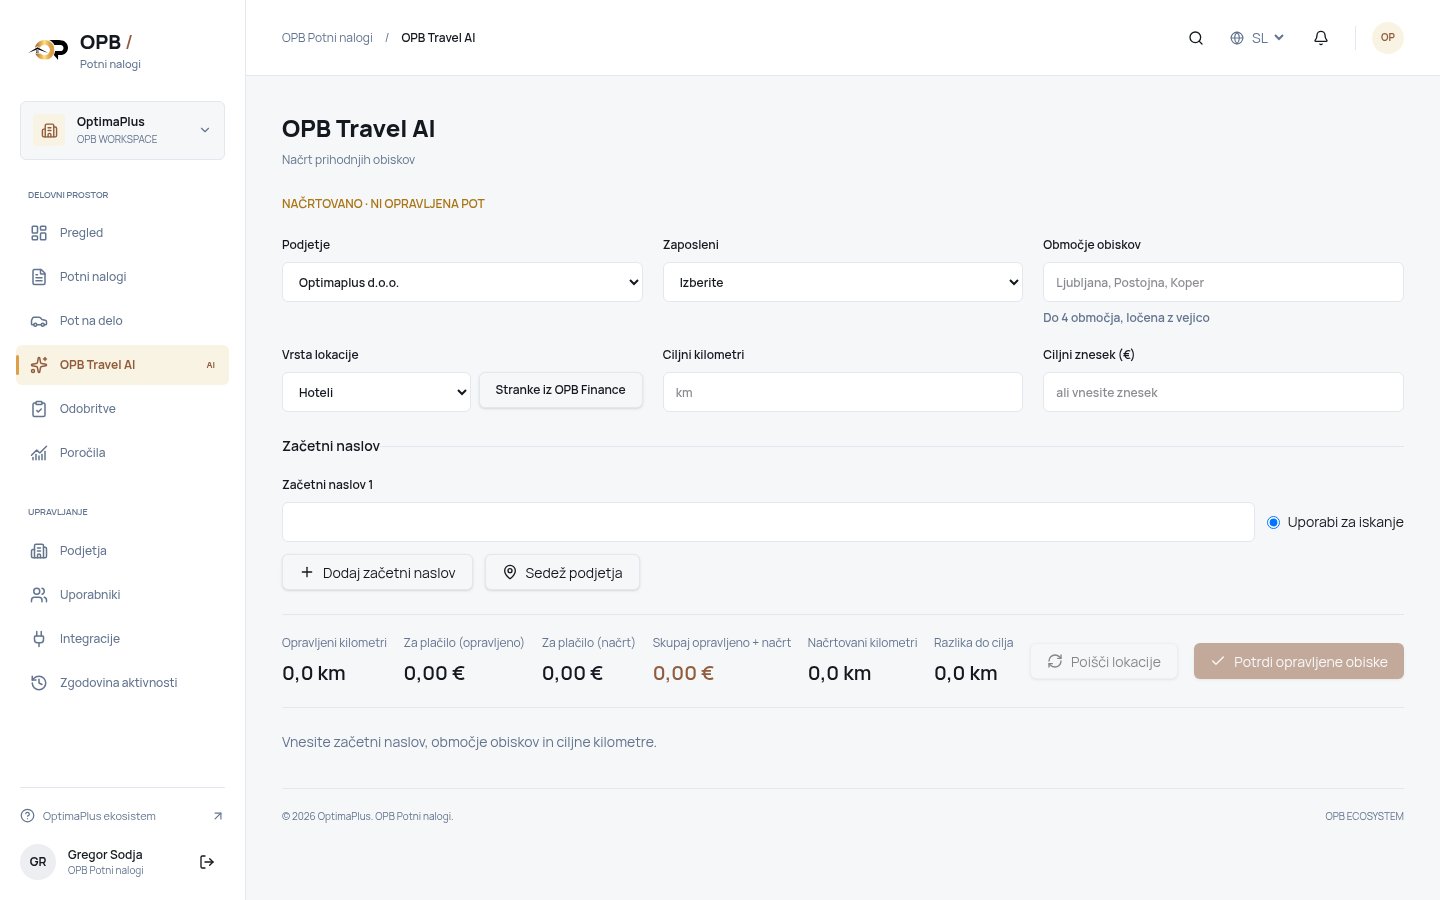Click the Ciljni kilometri km field
This screenshot has width=1440, height=900.
(843, 392)
